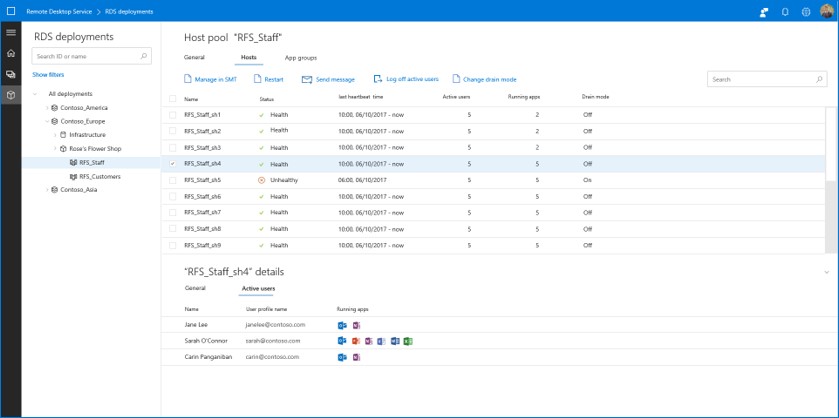Click Sarah O'Connor's Word app icon
The width and height of the screenshot is (839, 418).
pos(395,341)
